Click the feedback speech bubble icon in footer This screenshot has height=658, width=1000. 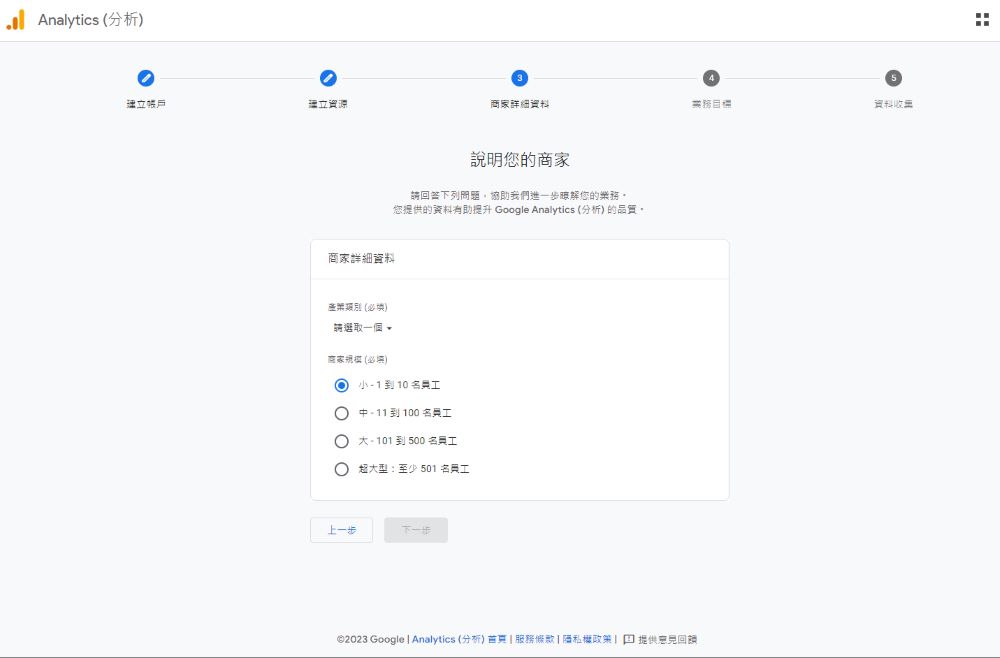click(x=629, y=640)
